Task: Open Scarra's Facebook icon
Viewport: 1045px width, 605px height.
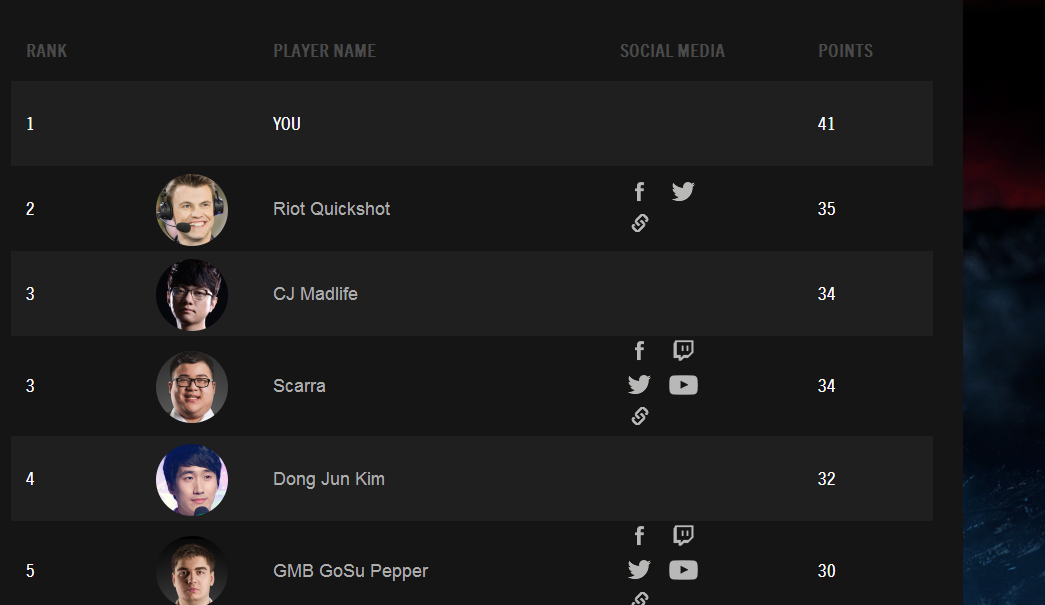Action: [639, 350]
